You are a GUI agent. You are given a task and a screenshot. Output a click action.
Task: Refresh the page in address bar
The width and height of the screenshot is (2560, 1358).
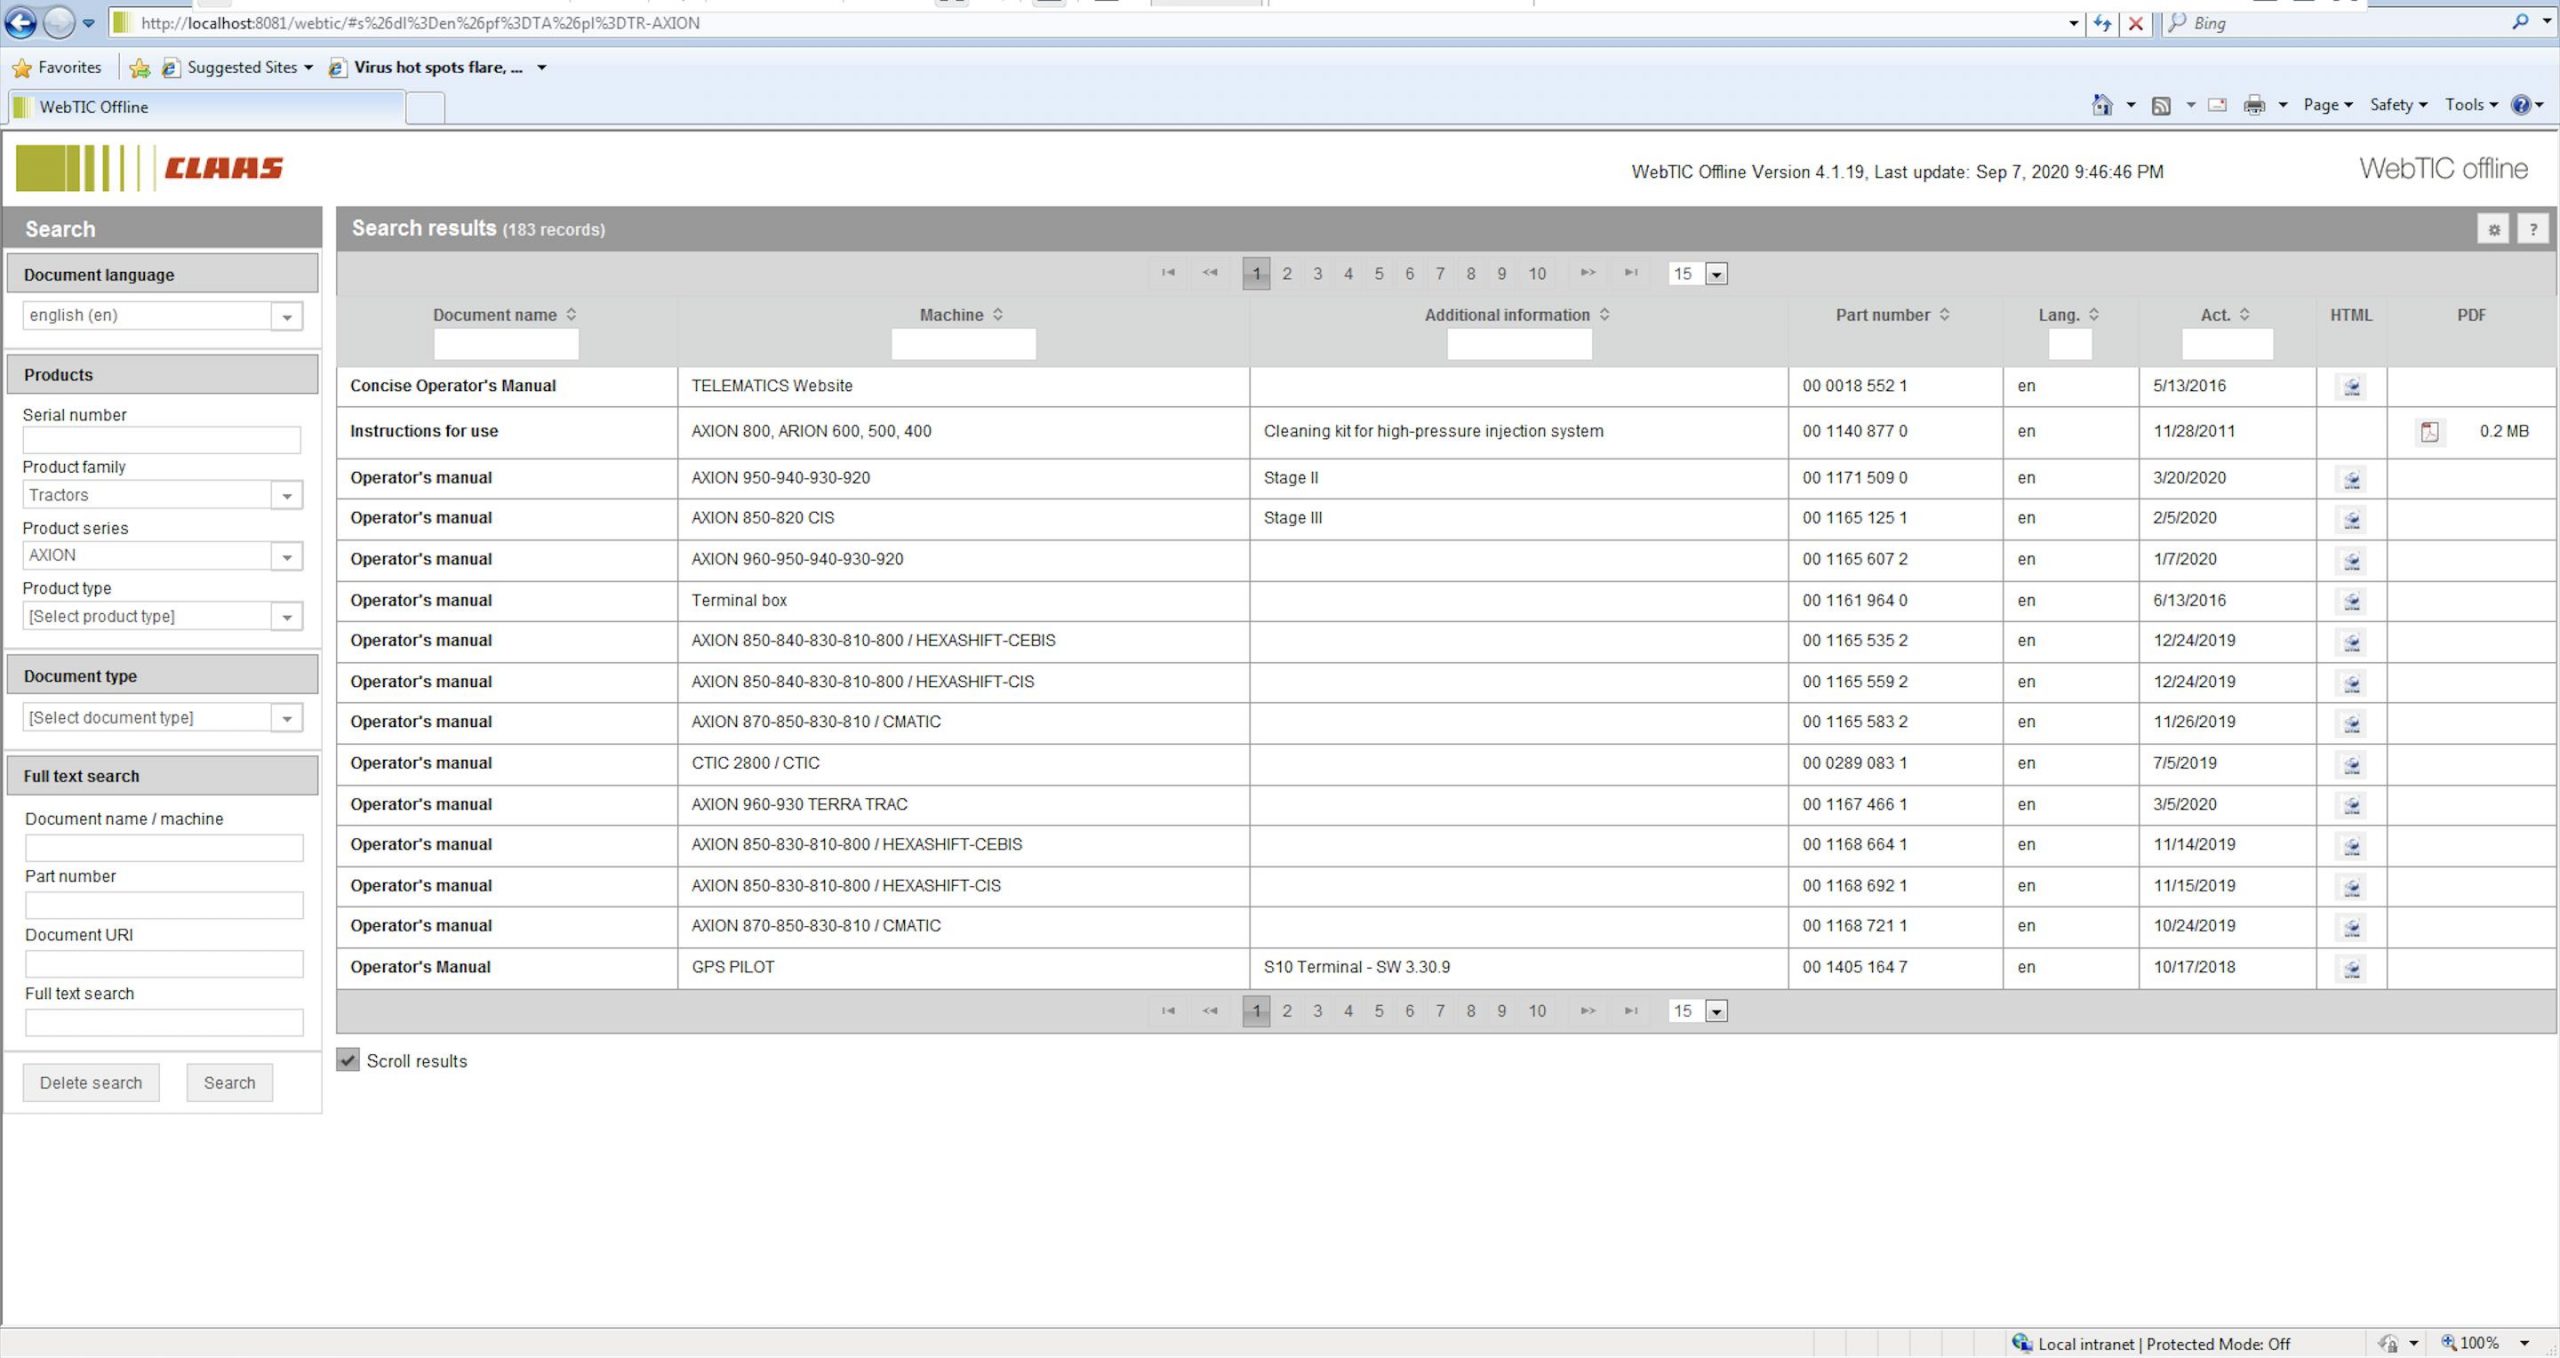coord(2102,23)
